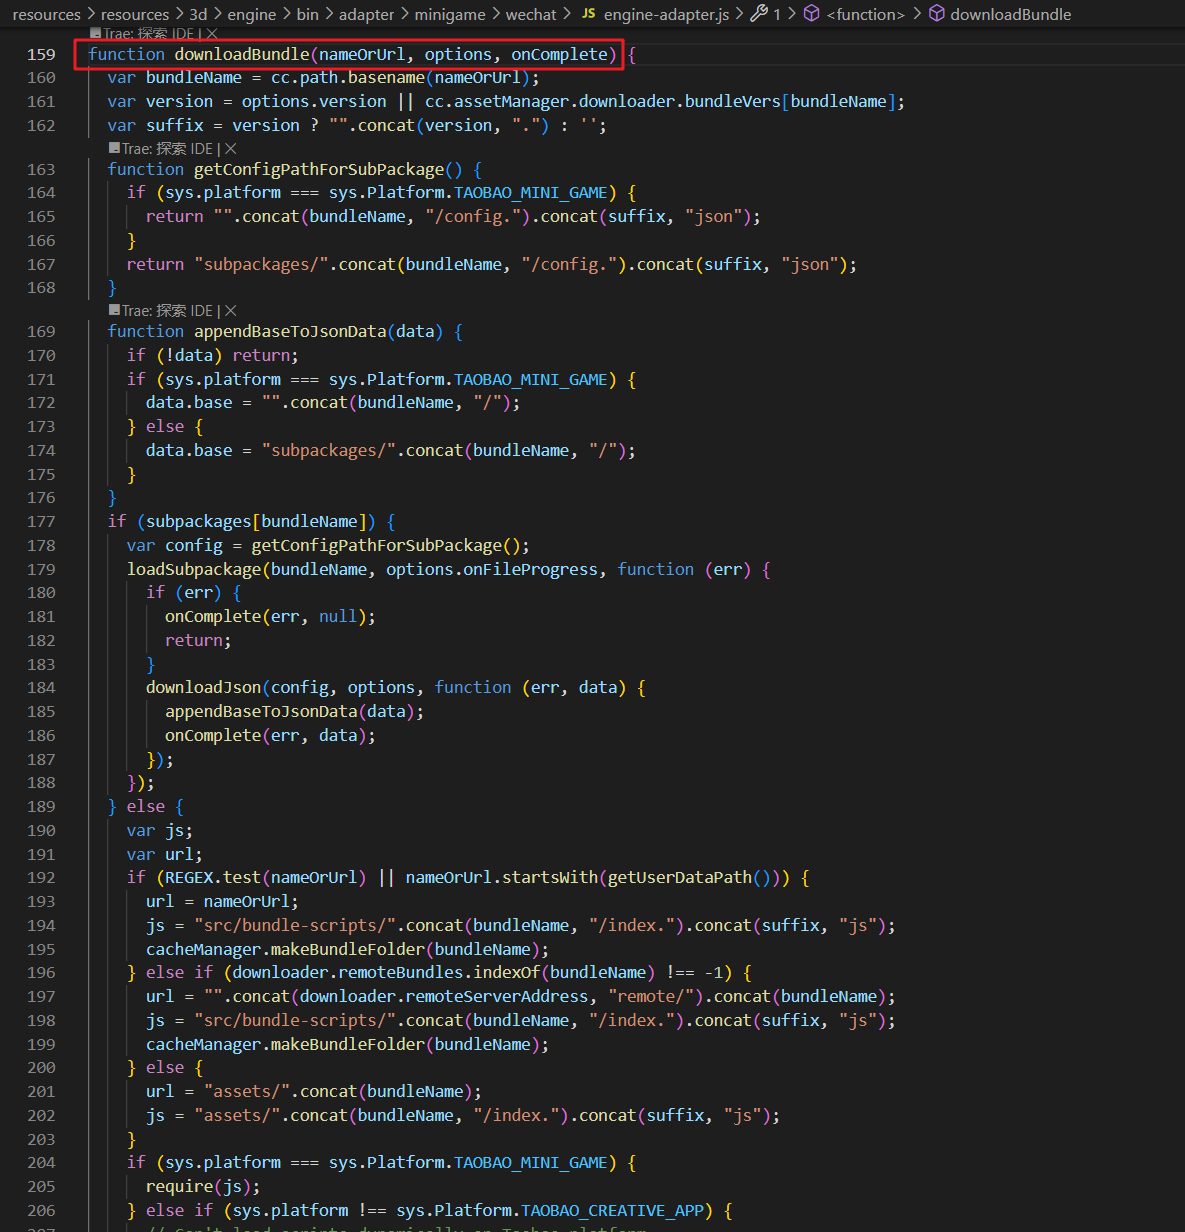Viewport: 1185px width, 1232px height.
Task: Close the Trae hint above appendBaseToJsonData
Action: pos(231,311)
